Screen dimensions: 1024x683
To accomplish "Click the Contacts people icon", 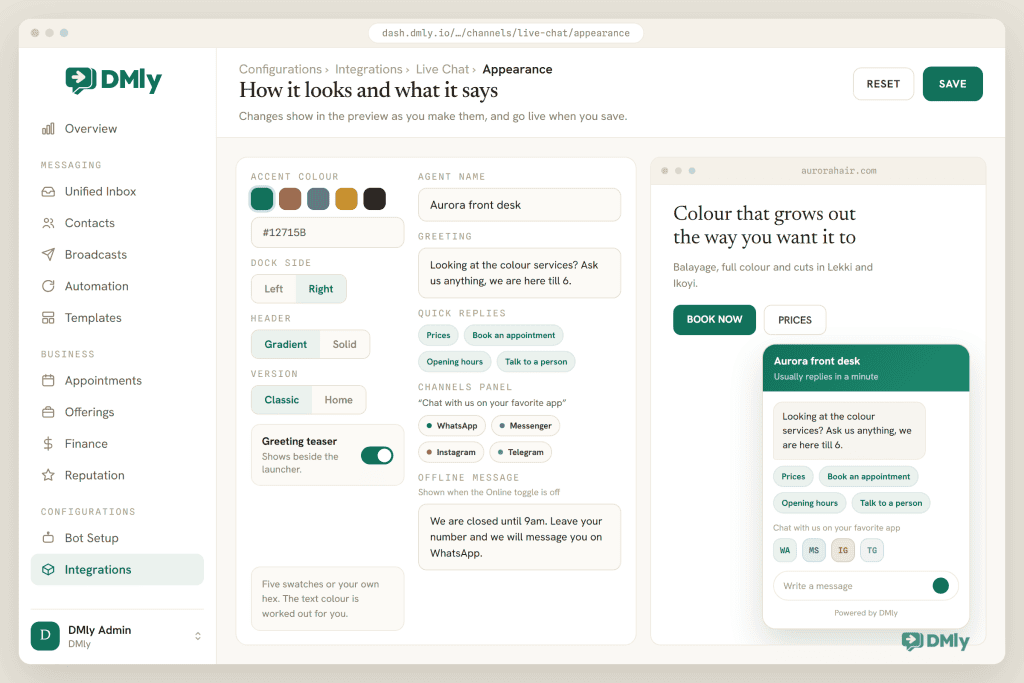I will [48, 223].
